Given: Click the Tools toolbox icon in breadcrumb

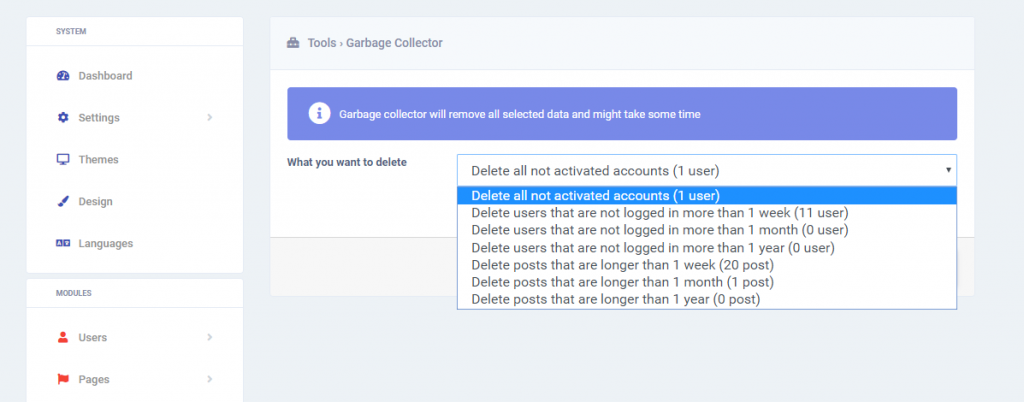Looking at the screenshot, I should click(293, 43).
